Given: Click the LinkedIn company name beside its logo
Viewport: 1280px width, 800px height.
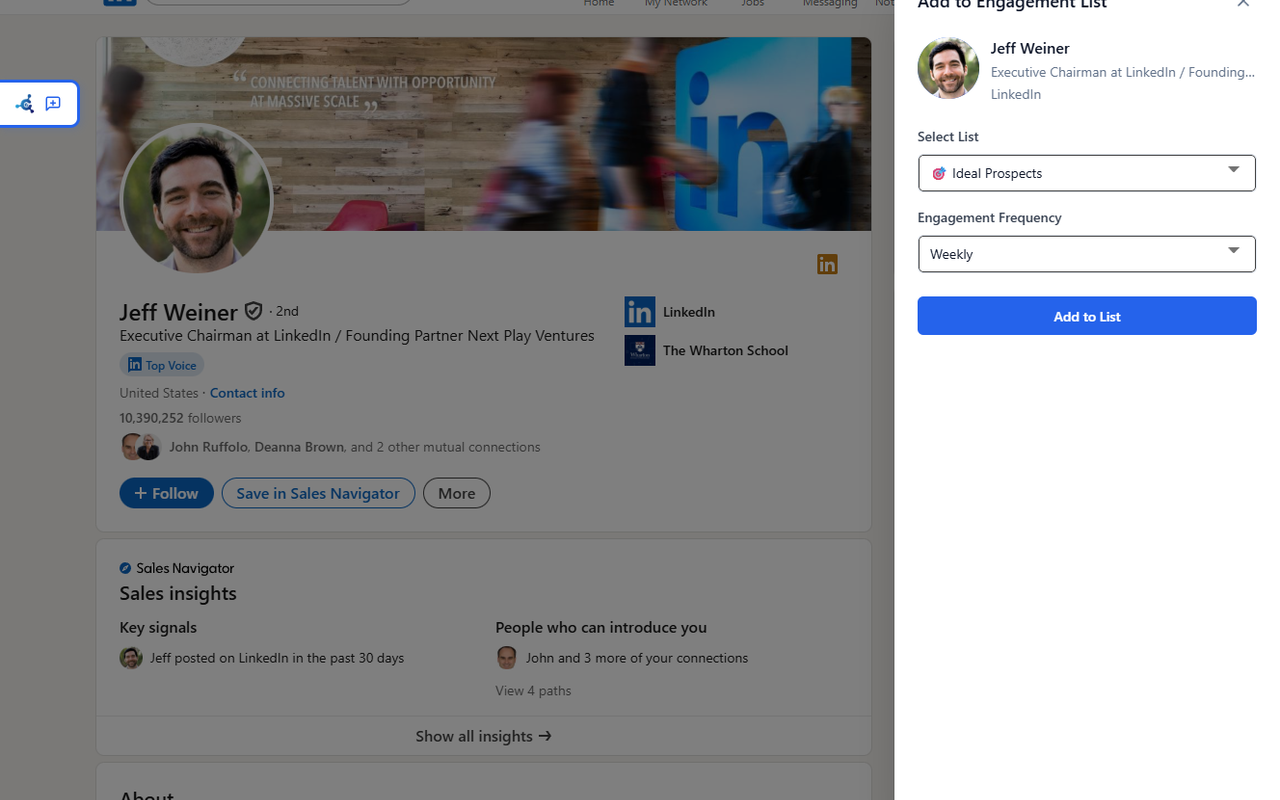Looking at the screenshot, I should (689, 312).
